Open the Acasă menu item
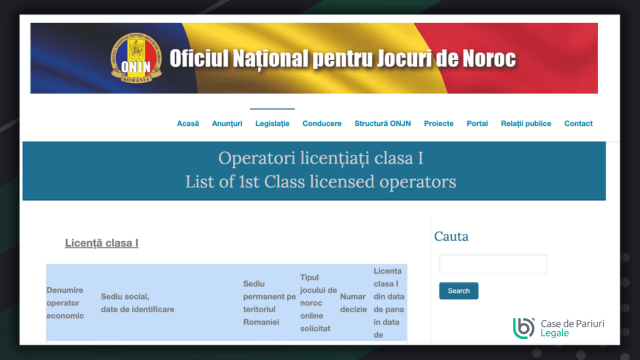This screenshot has width=640, height=360. [188, 123]
